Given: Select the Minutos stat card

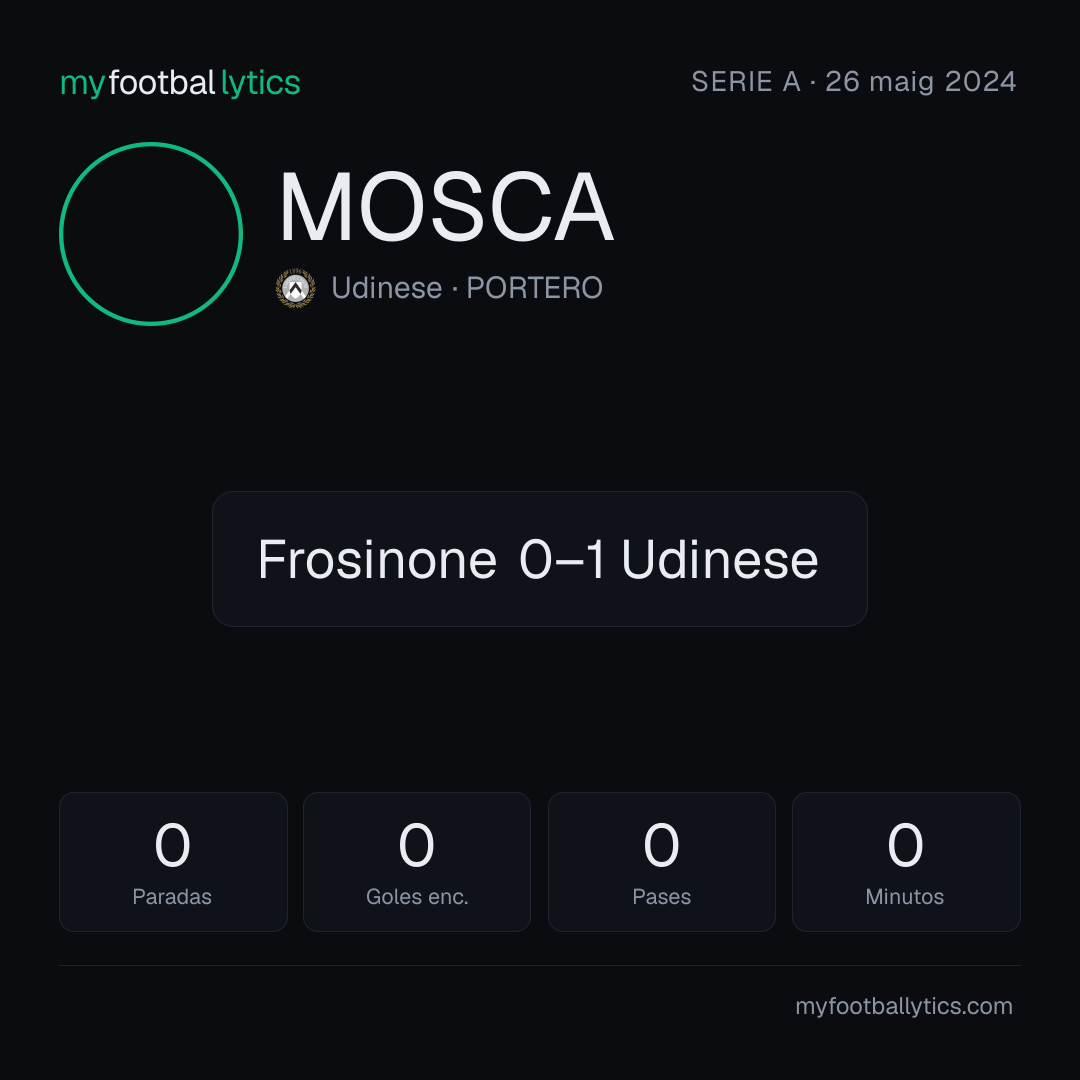Looking at the screenshot, I should [906, 862].
